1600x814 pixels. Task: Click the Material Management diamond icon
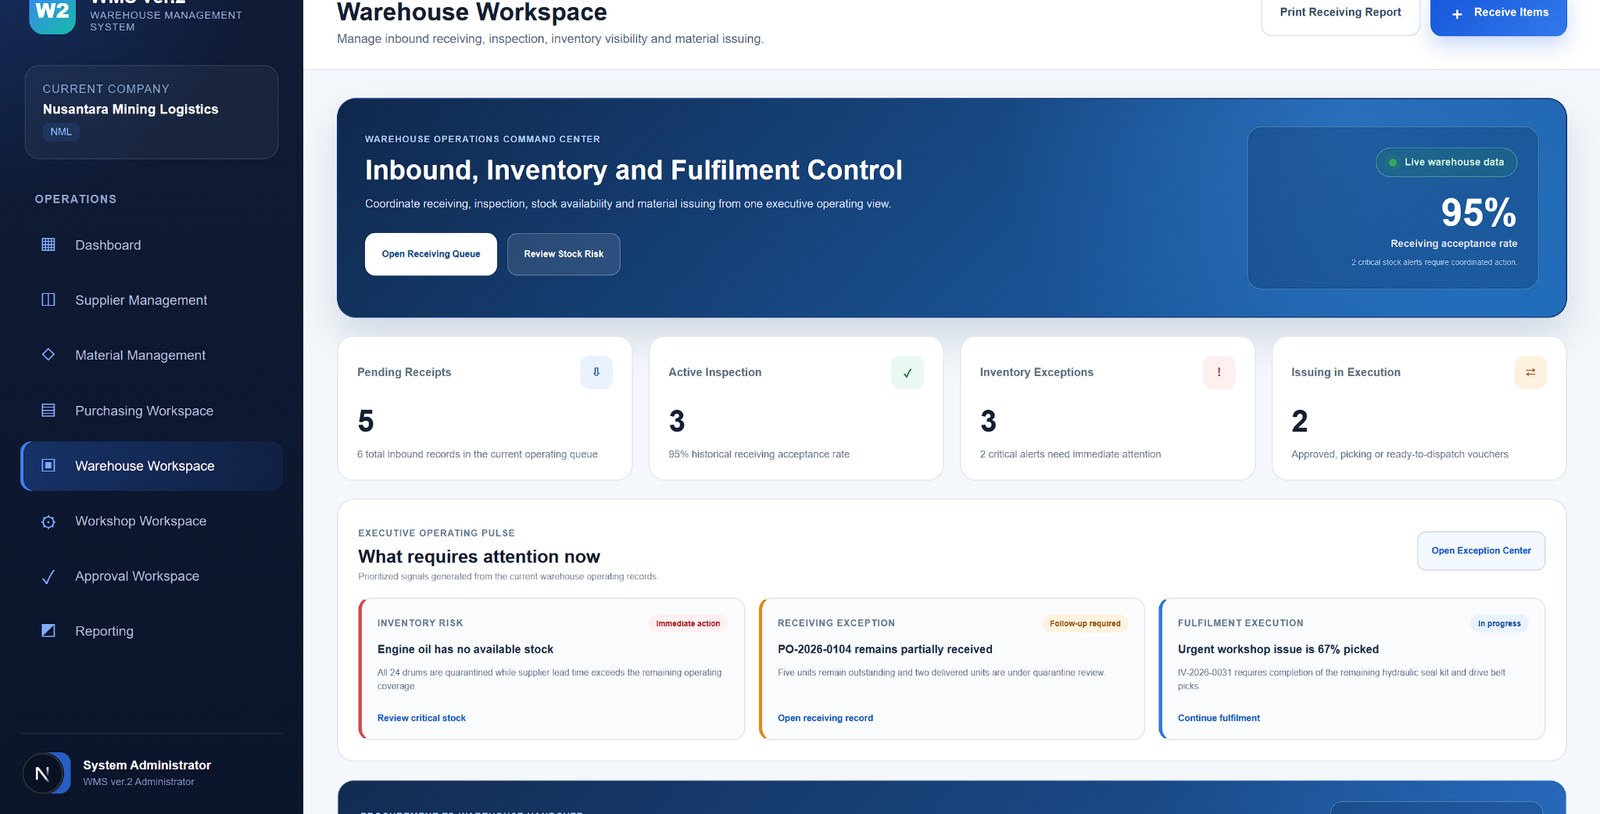[48, 355]
